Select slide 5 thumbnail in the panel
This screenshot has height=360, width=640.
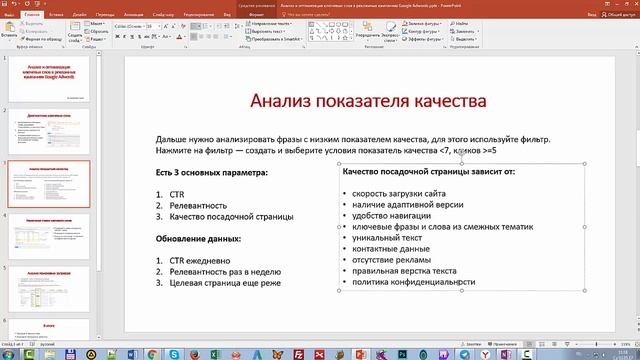49,289
